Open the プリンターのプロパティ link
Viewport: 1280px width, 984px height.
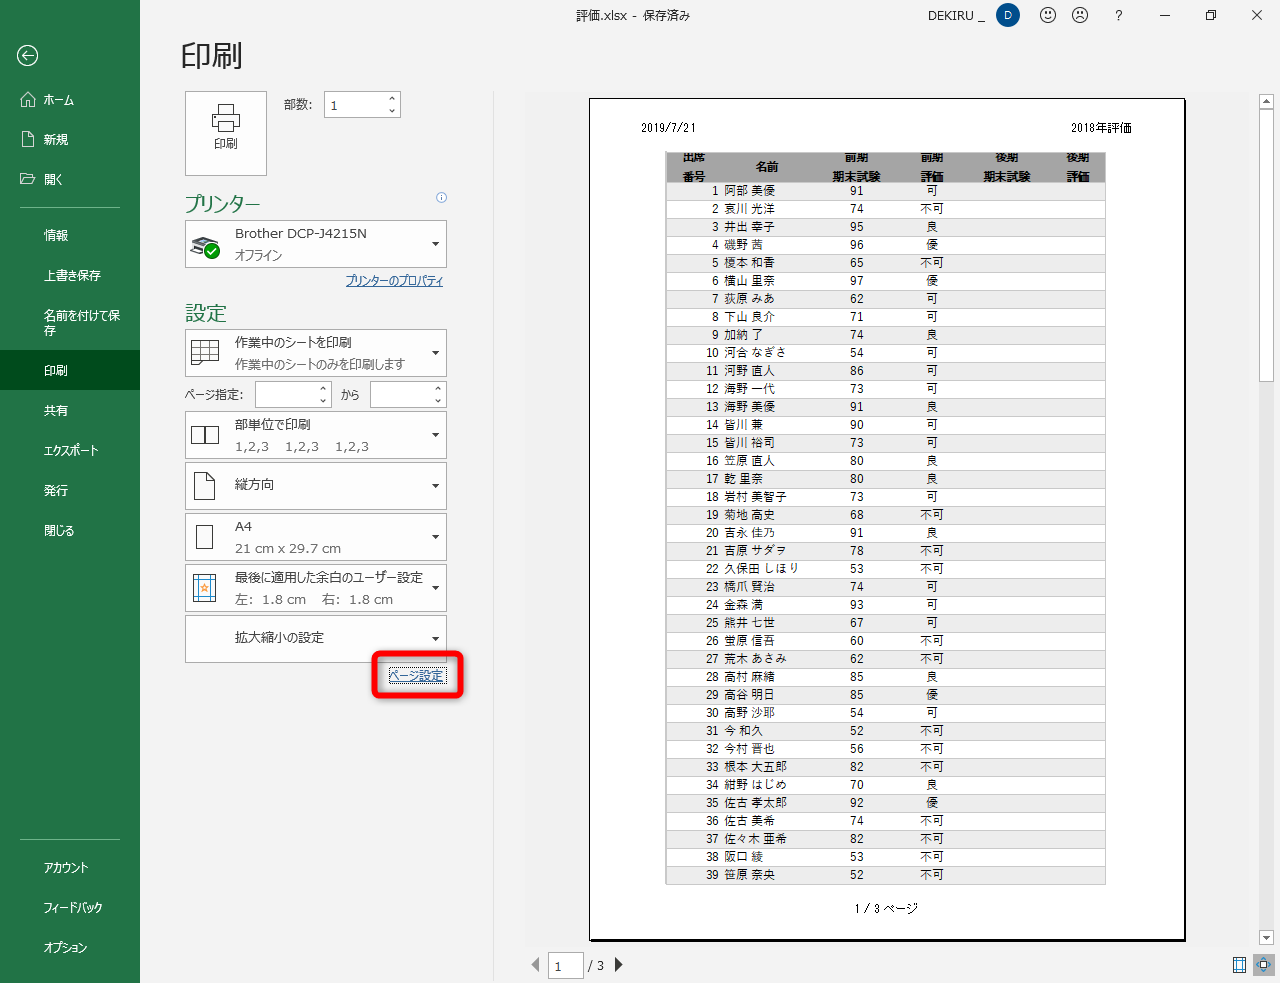[x=394, y=281]
